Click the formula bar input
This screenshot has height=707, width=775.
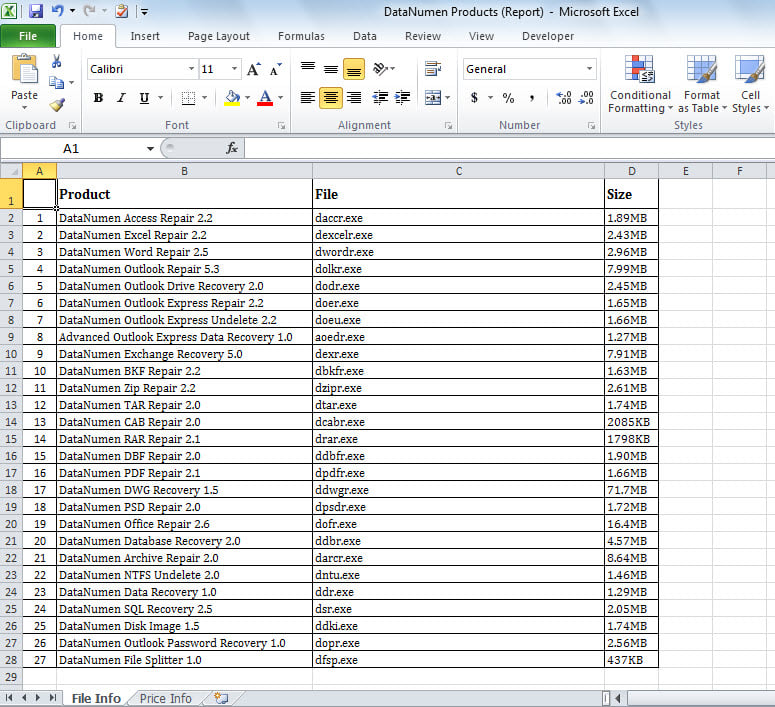(509, 148)
